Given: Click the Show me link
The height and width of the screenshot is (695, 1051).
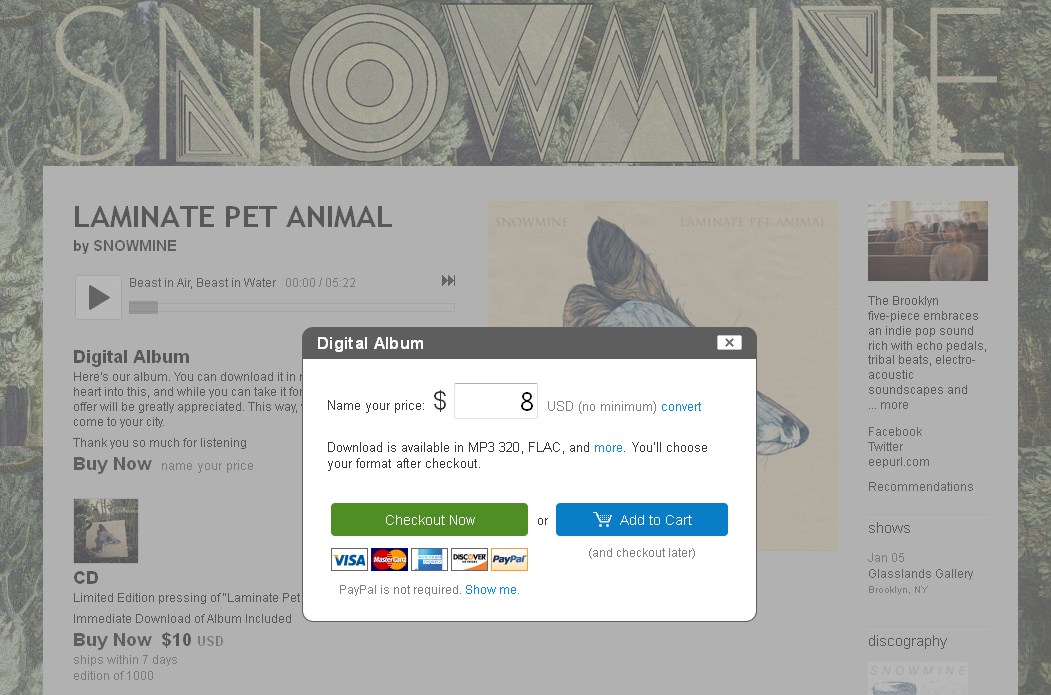Looking at the screenshot, I should click(x=491, y=590).
